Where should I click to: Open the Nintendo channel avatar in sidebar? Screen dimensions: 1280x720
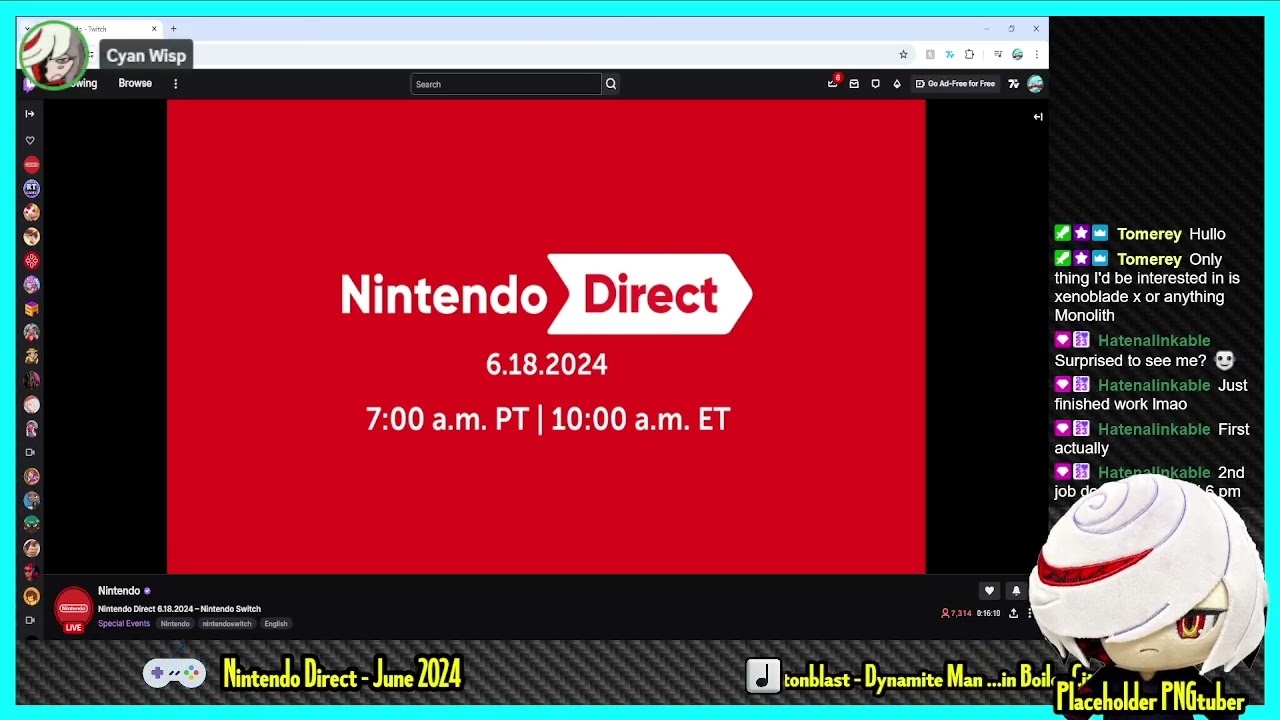coord(31,164)
